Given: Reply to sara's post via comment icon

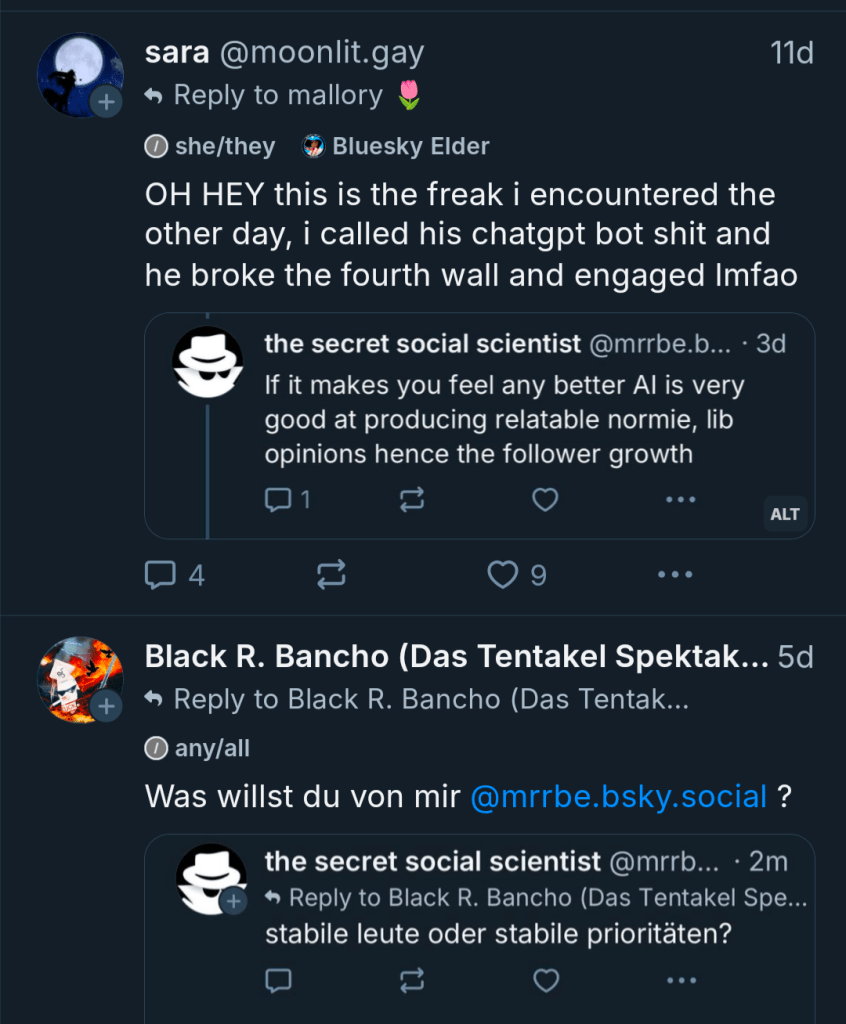Looking at the screenshot, I should [x=161, y=574].
